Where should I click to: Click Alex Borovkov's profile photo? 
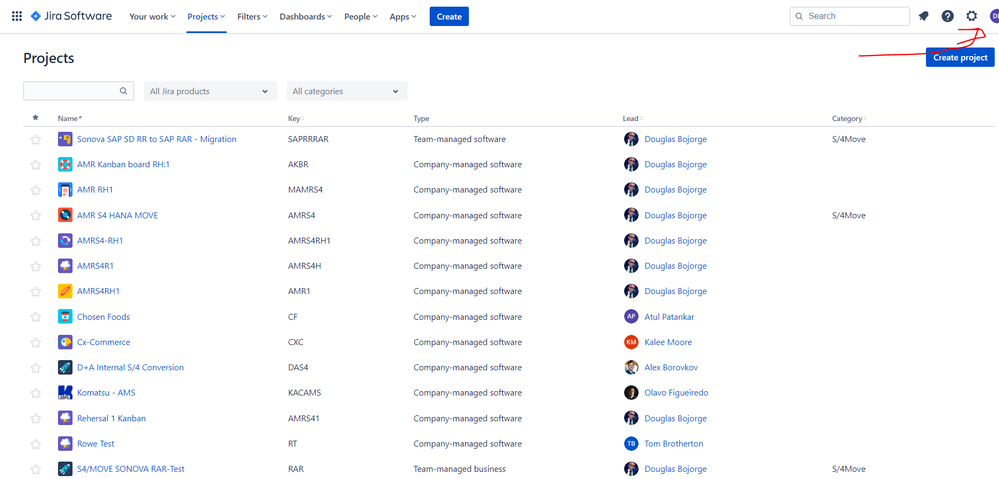pyautogui.click(x=631, y=368)
